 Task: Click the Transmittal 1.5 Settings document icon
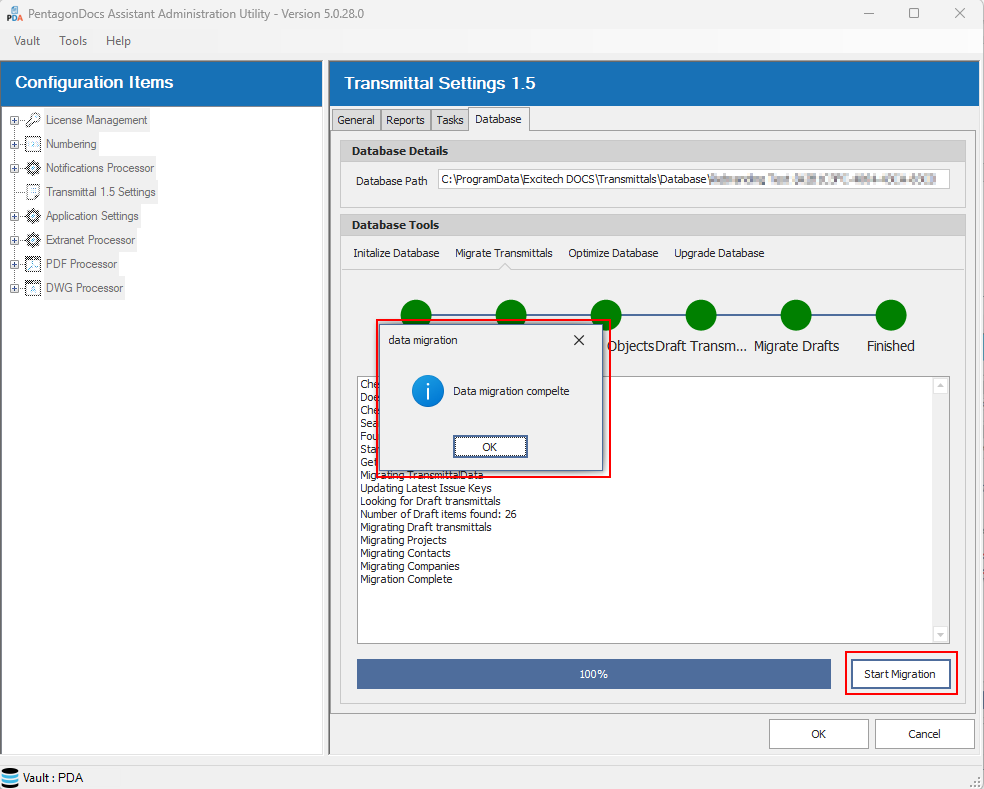pyautogui.click(x=33, y=192)
